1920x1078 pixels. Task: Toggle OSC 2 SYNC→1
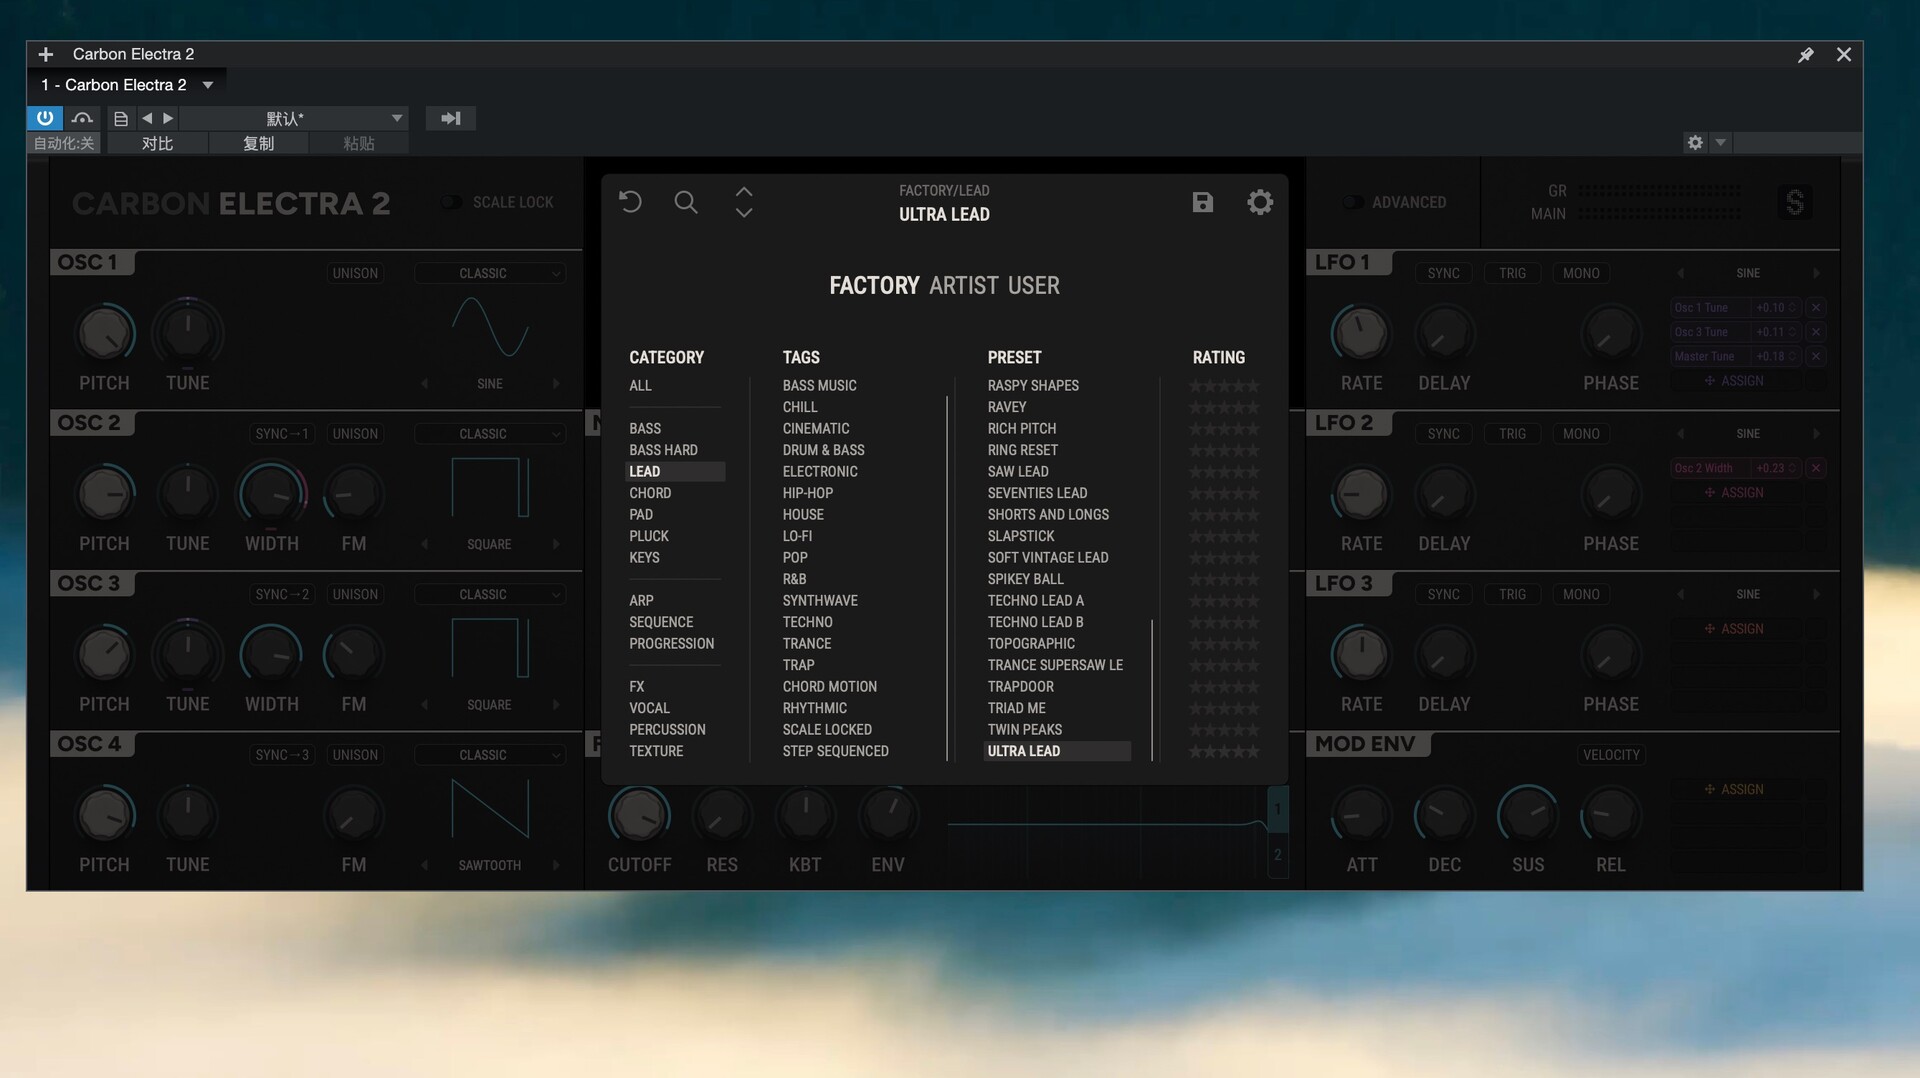(x=282, y=434)
